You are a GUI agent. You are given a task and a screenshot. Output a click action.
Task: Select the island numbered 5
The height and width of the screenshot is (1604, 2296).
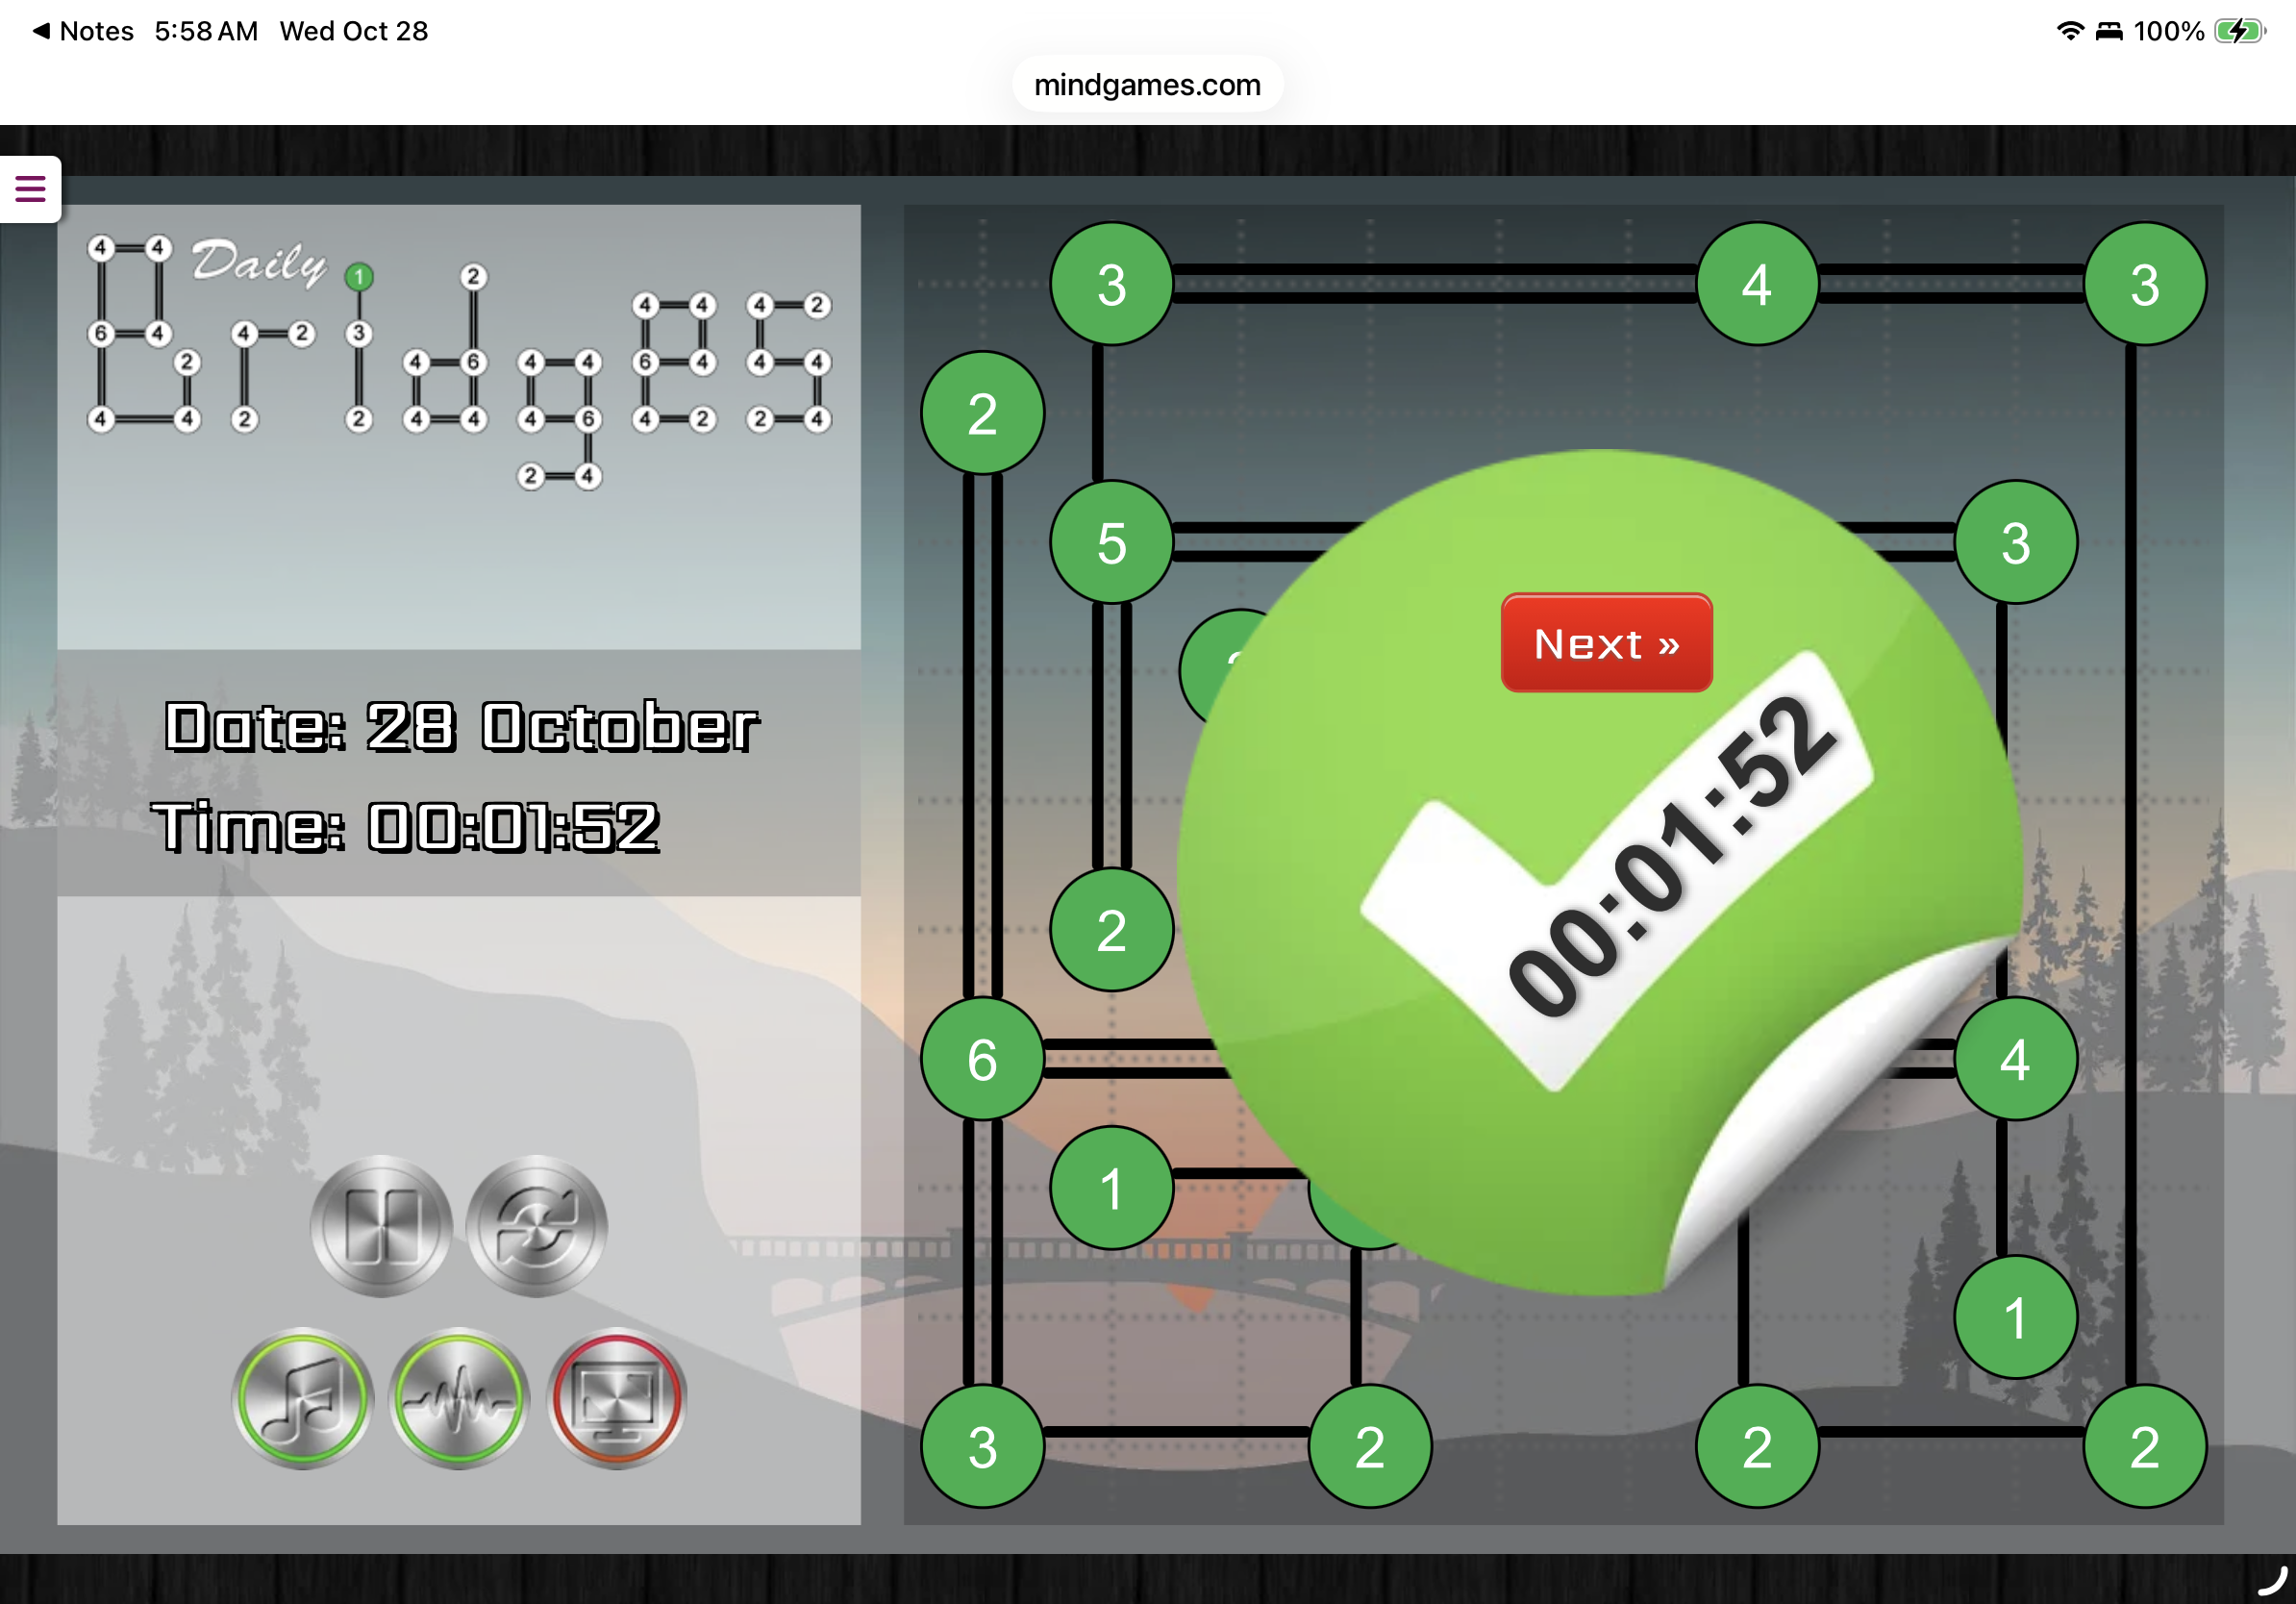(x=1111, y=542)
